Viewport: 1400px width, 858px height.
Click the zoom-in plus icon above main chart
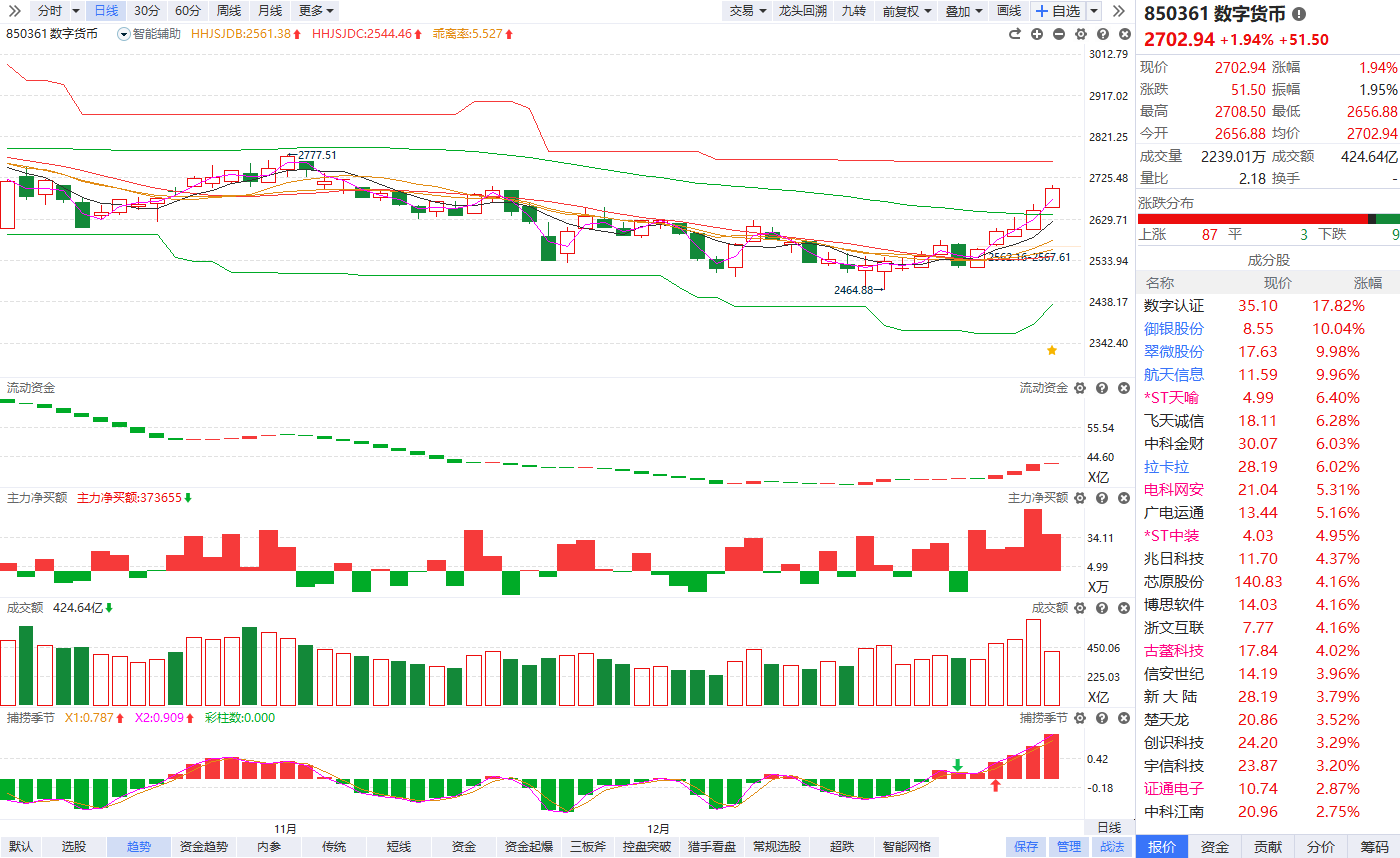1037,34
